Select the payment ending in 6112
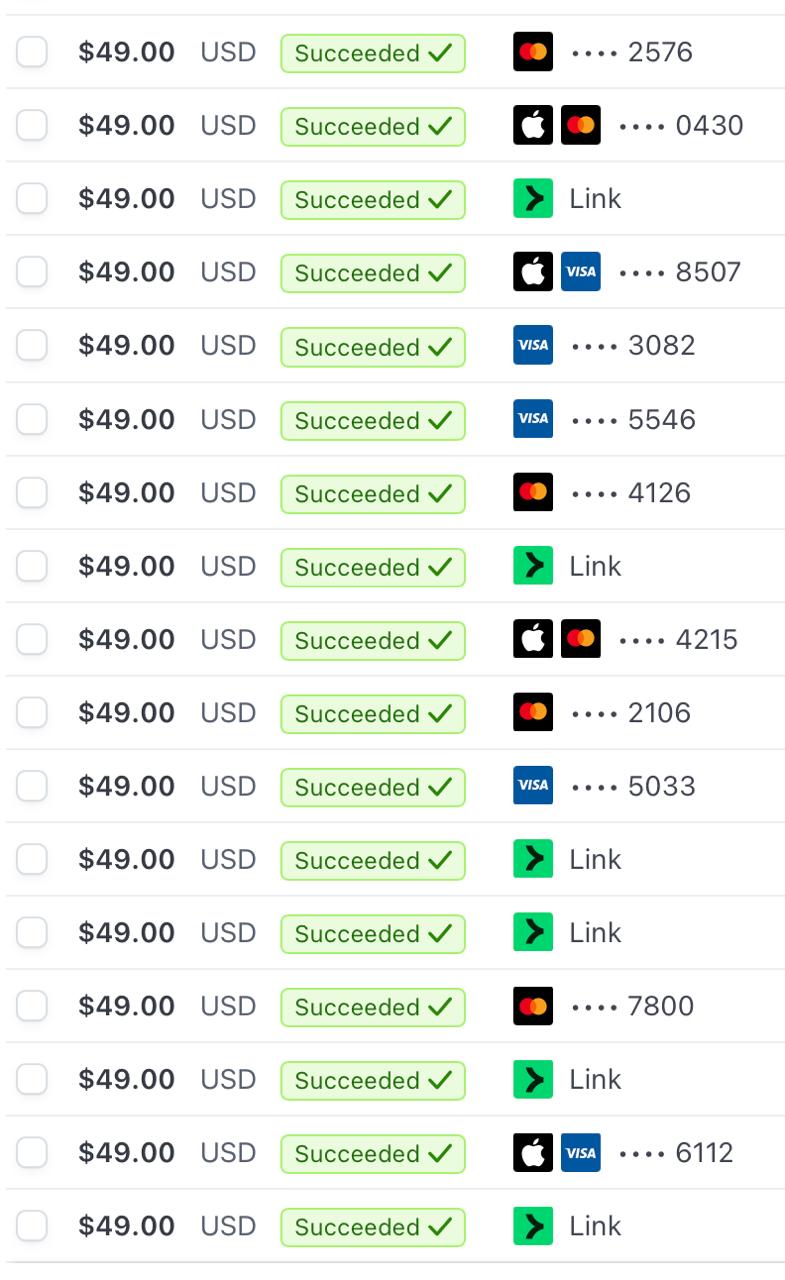785x1280 pixels. point(32,1153)
